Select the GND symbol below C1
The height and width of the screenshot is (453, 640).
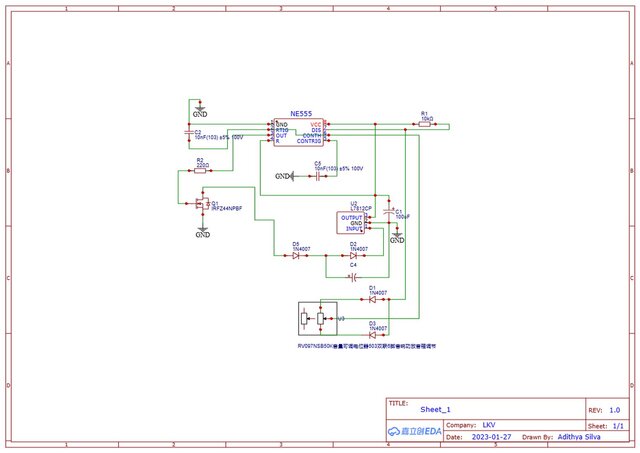click(x=397, y=238)
